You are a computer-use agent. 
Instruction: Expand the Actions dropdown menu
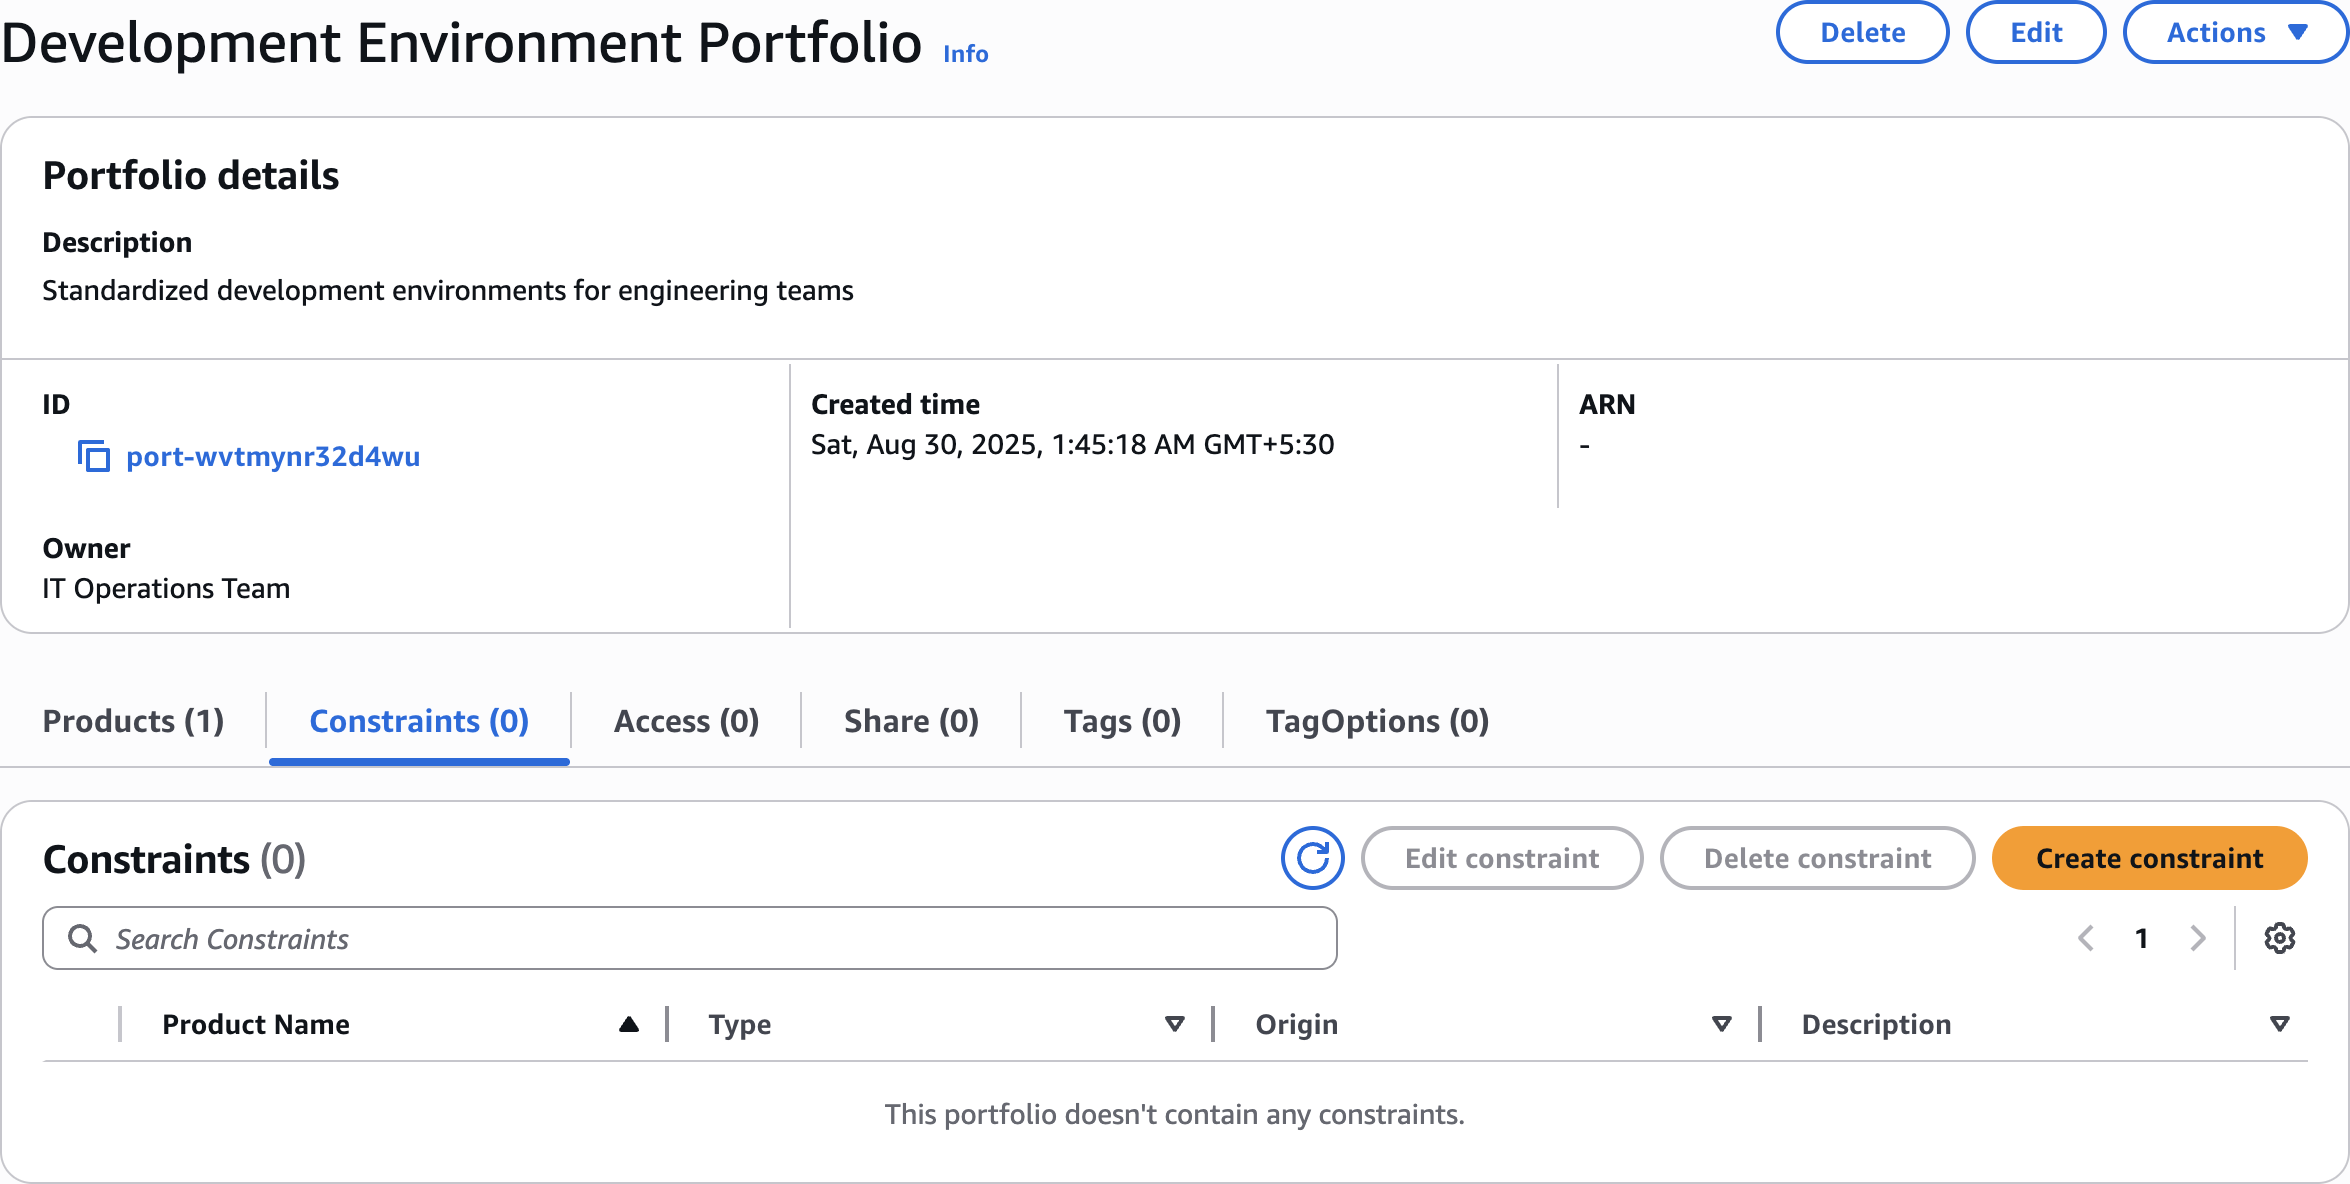tap(2235, 32)
